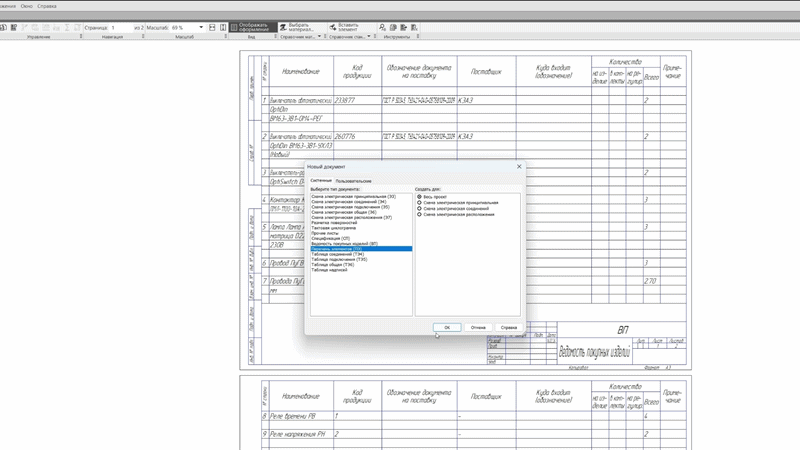Open the Окно menu
The height and width of the screenshot is (450, 800).
pos(27,6)
